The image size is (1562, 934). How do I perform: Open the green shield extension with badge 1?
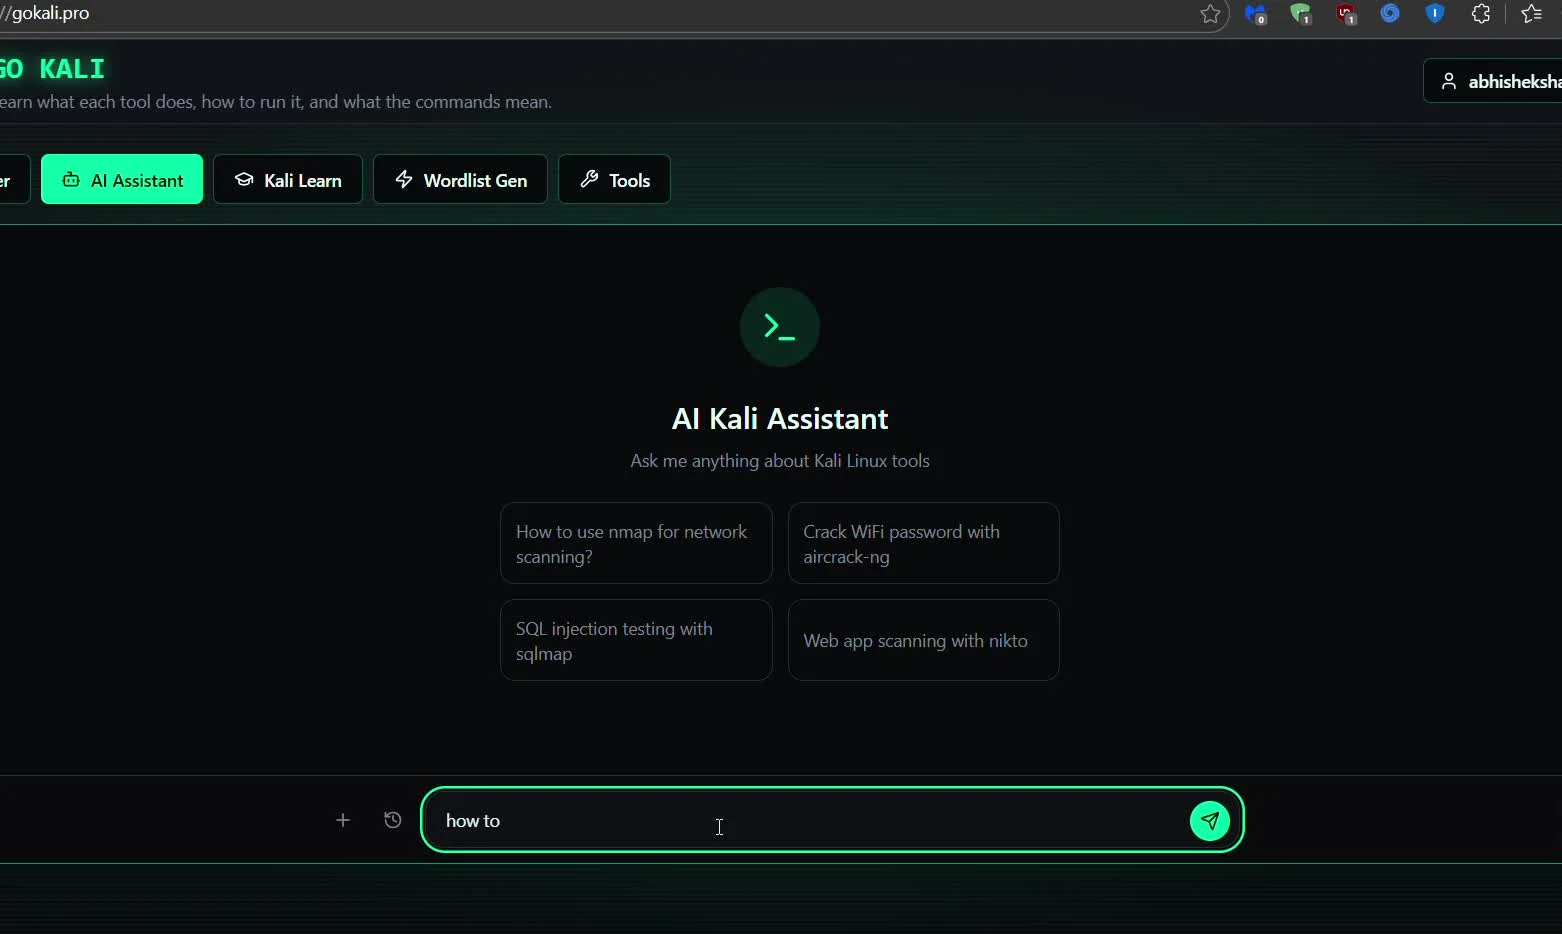pyautogui.click(x=1301, y=14)
